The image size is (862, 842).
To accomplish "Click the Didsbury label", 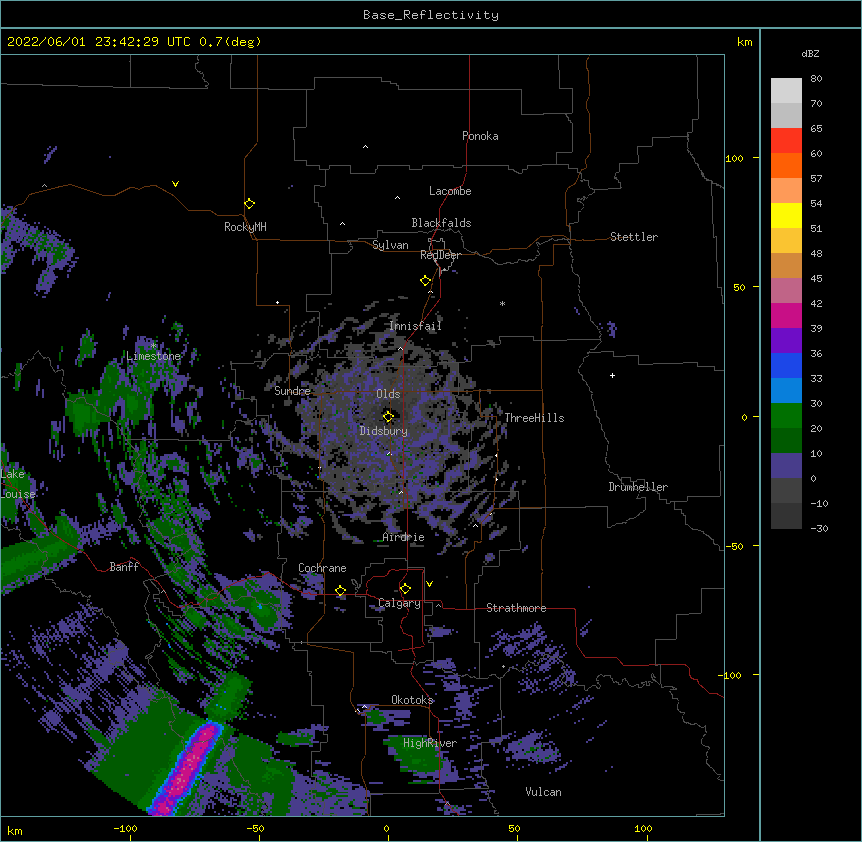I will click(x=383, y=431).
